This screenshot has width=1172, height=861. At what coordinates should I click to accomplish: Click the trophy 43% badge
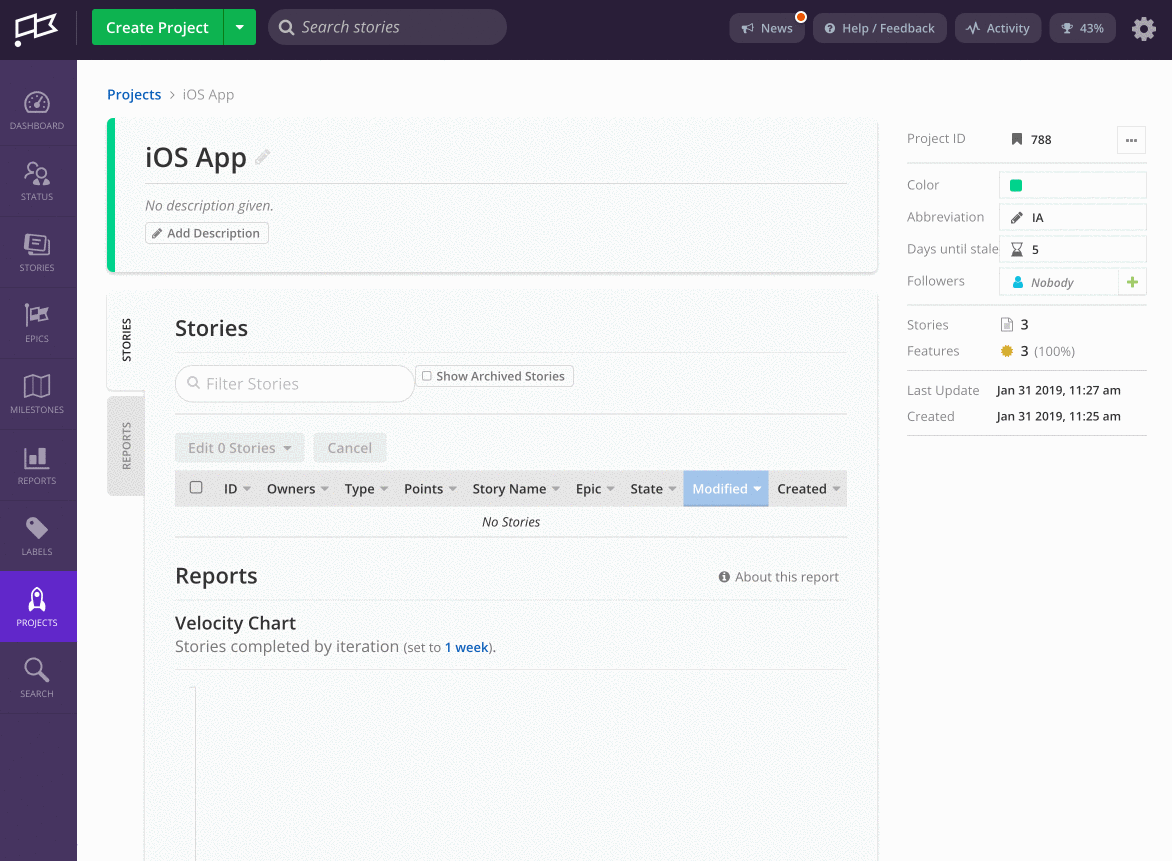1082,28
